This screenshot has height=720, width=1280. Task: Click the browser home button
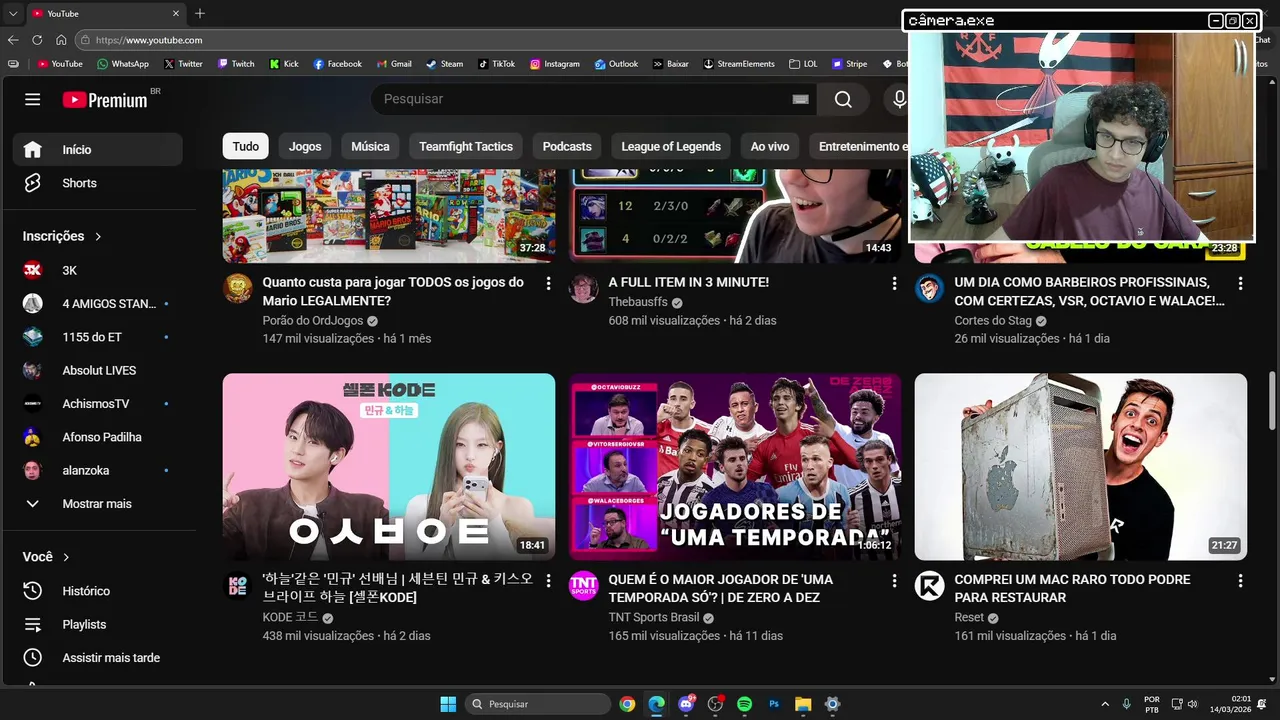(x=61, y=40)
